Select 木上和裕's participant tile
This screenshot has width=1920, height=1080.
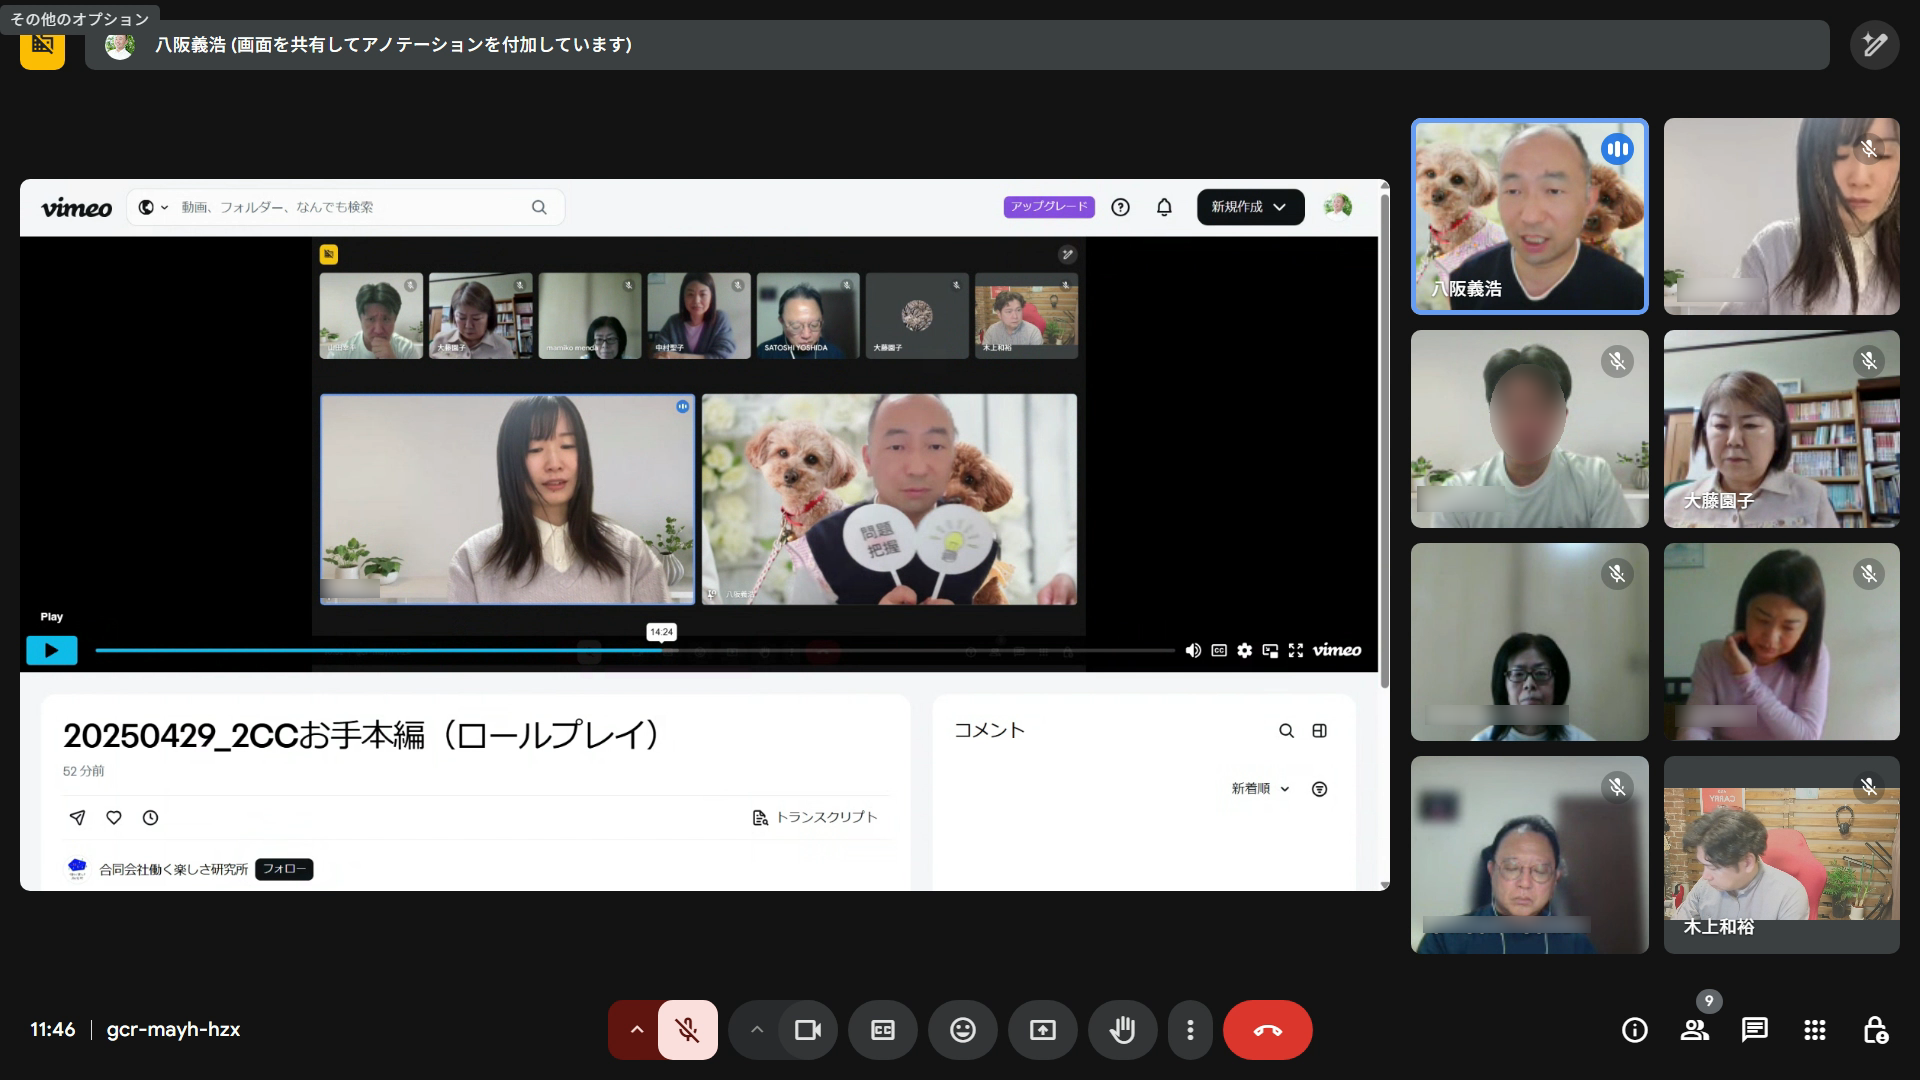1781,855
